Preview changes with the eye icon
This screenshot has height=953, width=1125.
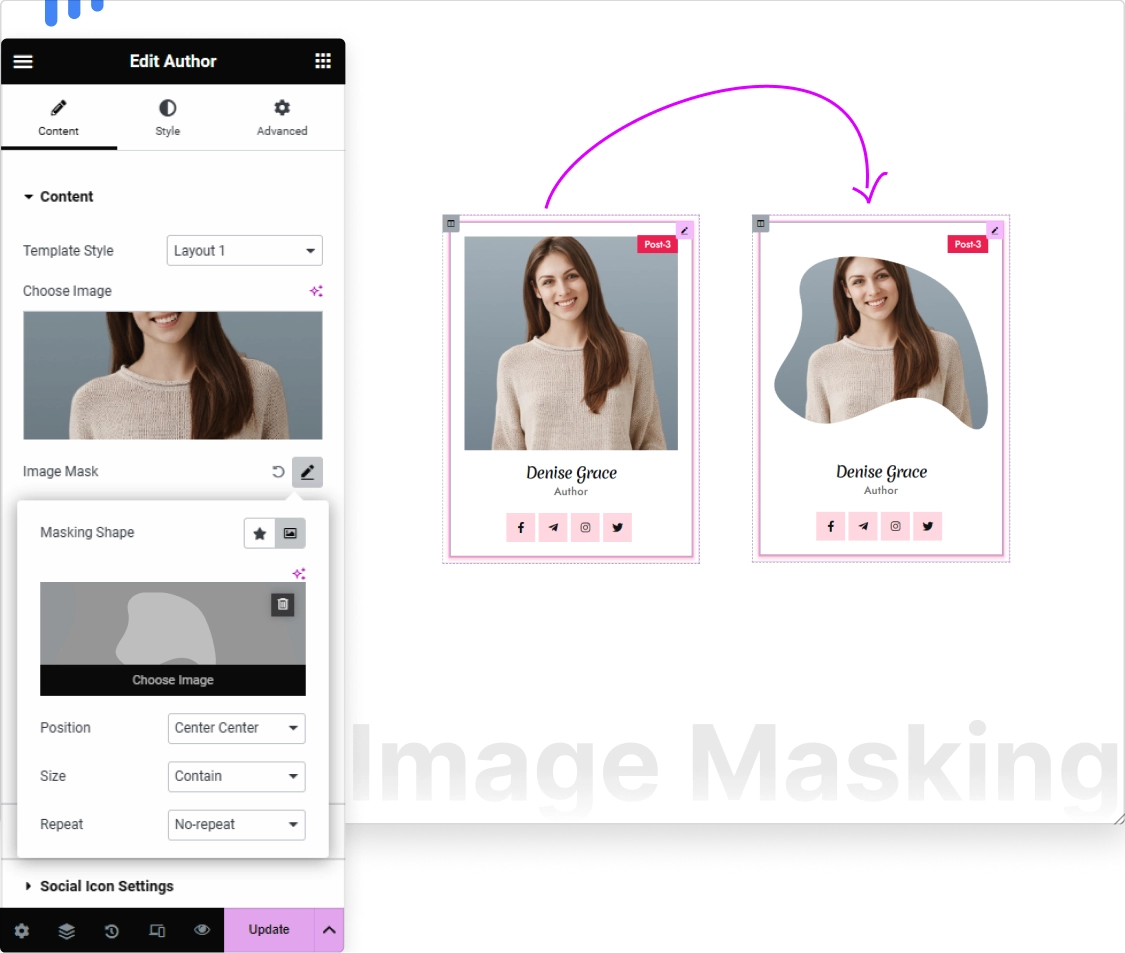pos(202,930)
